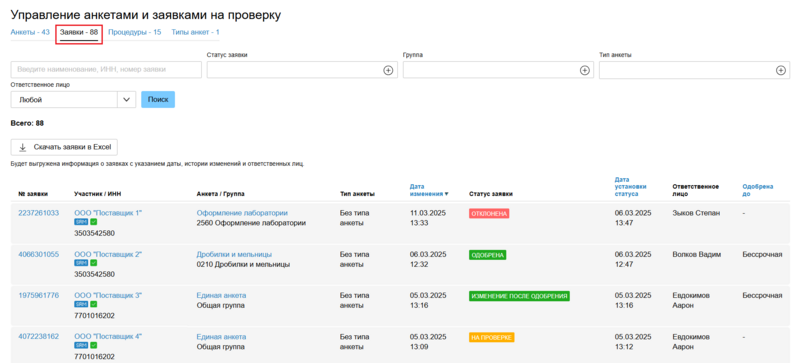Click the Поиск button

point(158,100)
